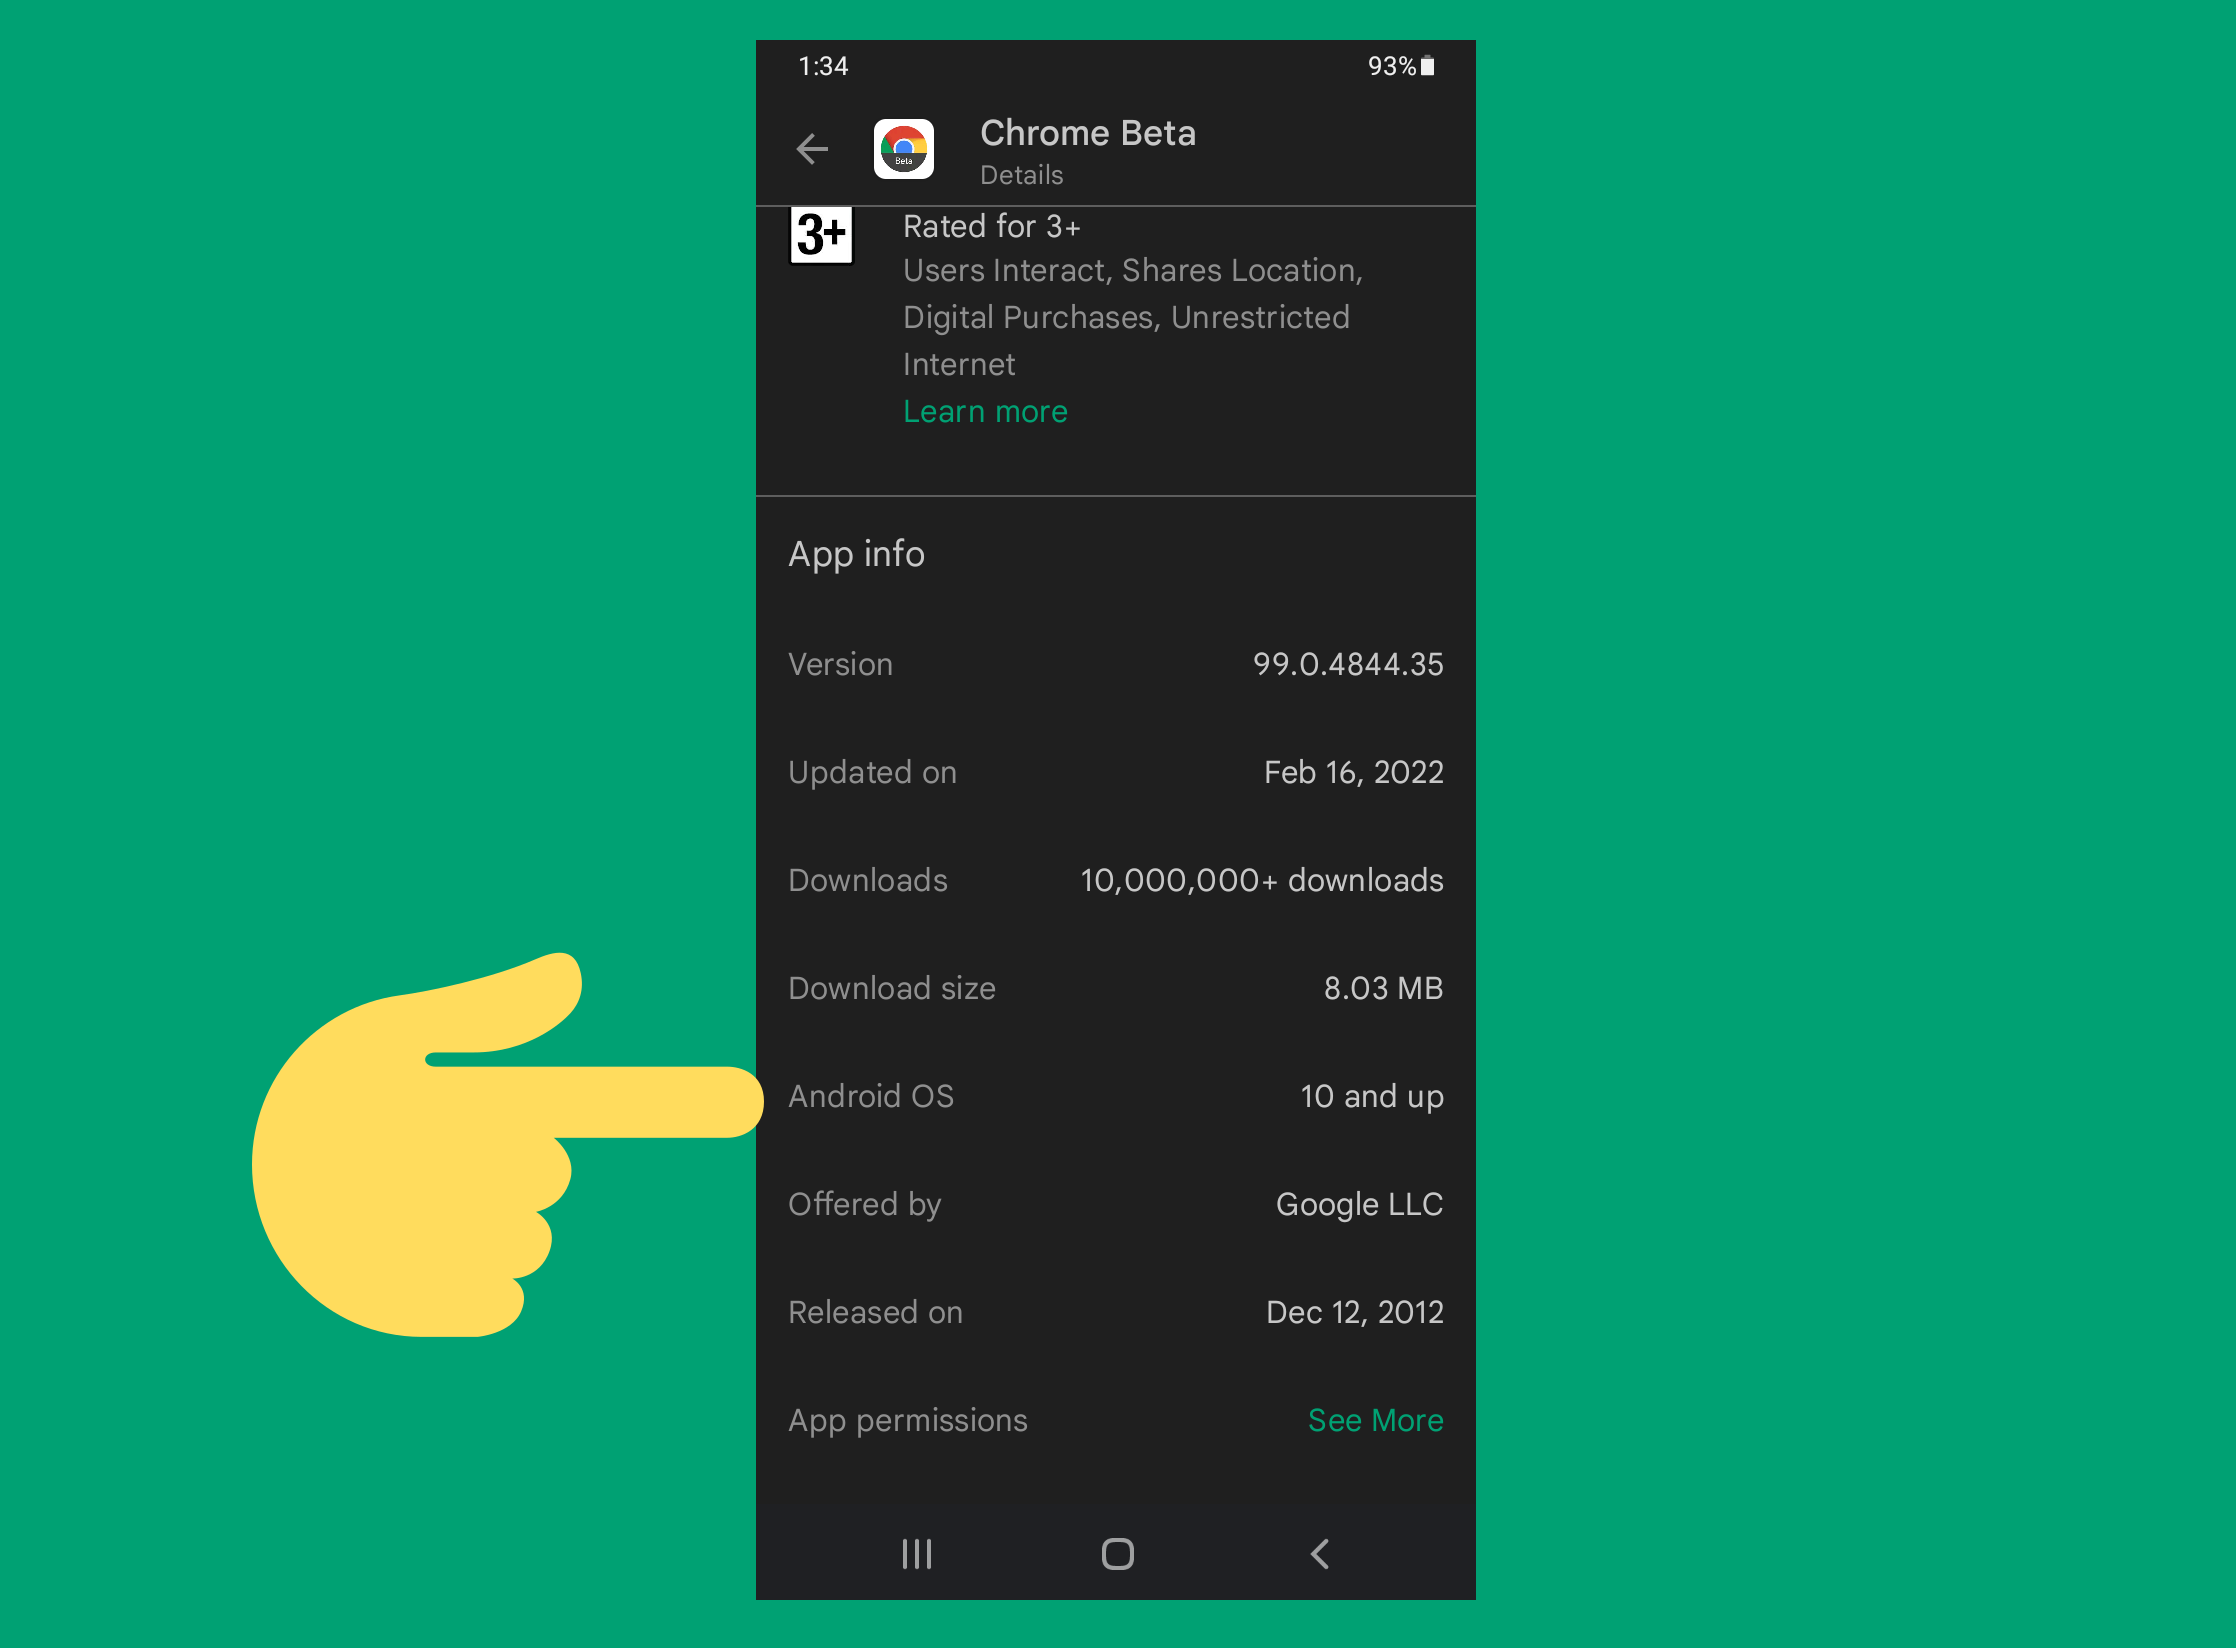This screenshot has width=2236, height=1648.
Task: Tap the Released on Dec 12, 2012 row
Action: click(1115, 1312)
